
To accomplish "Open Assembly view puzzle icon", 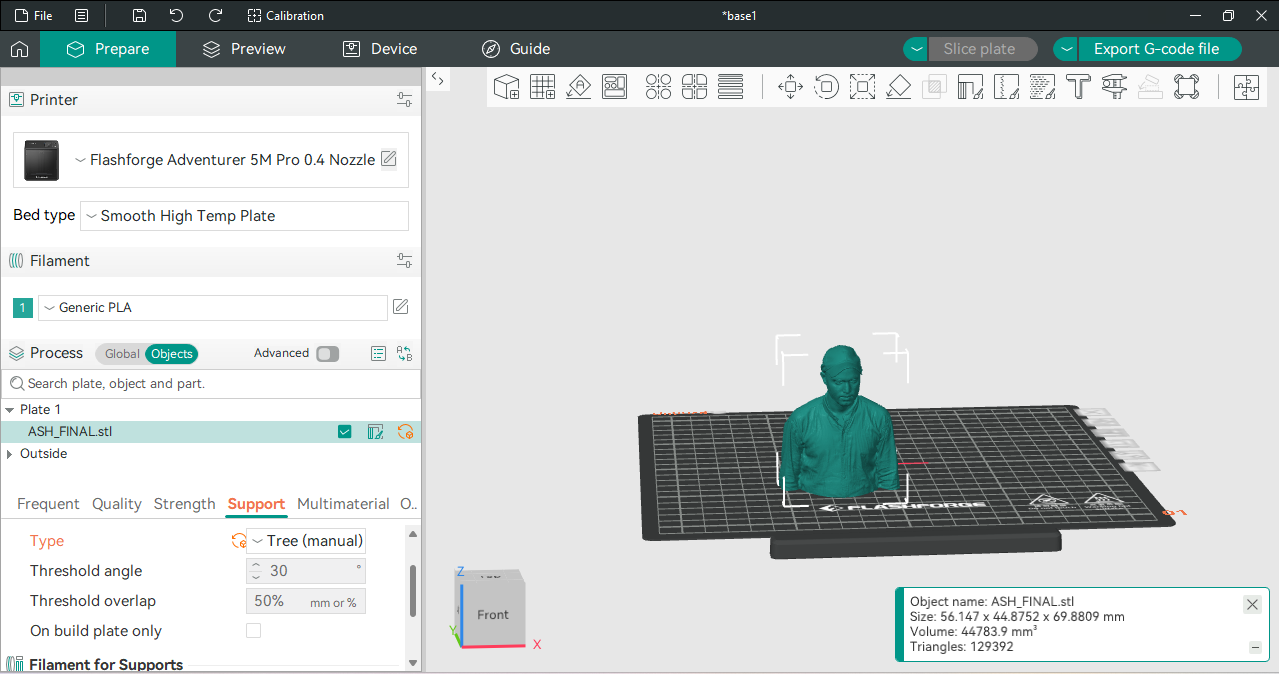I will click(1246, 87).
